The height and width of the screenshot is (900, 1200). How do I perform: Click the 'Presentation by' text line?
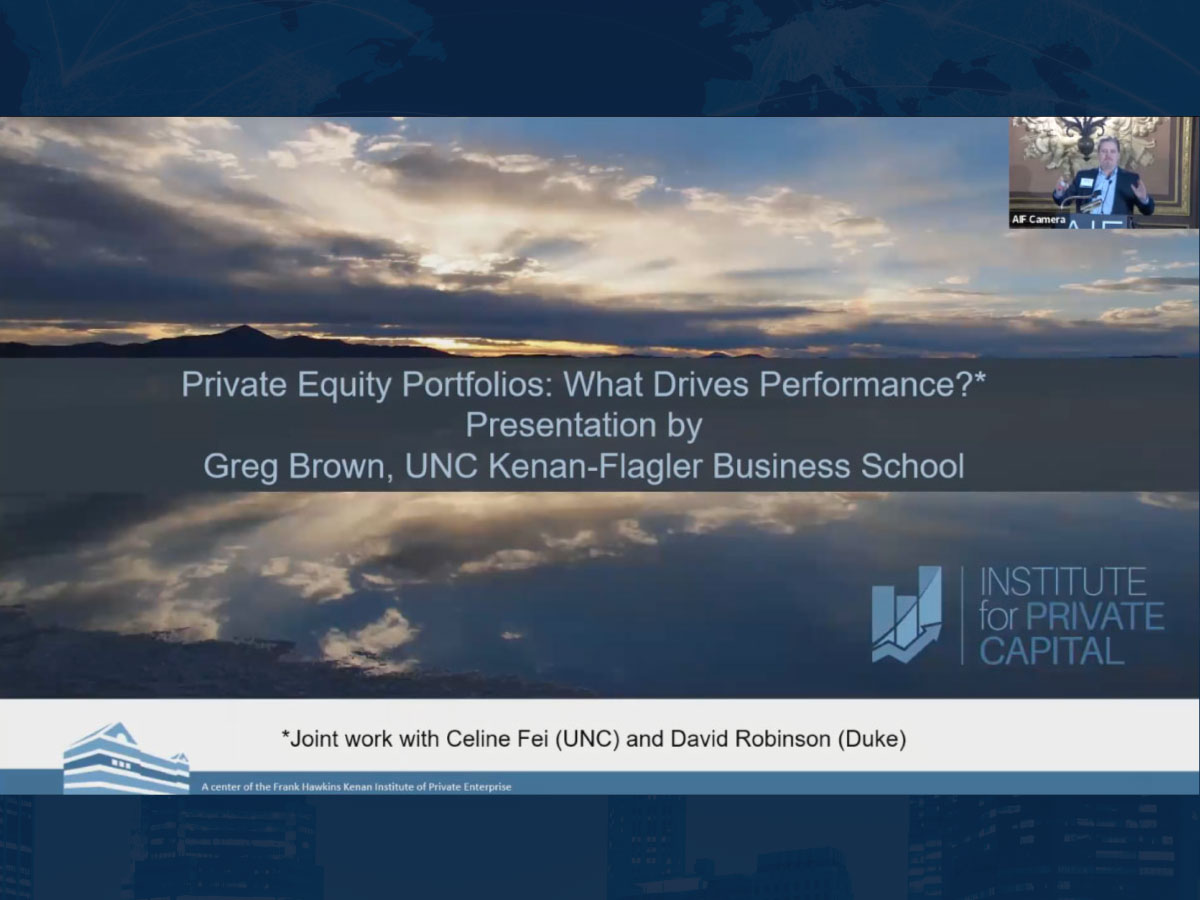(584, 425)
